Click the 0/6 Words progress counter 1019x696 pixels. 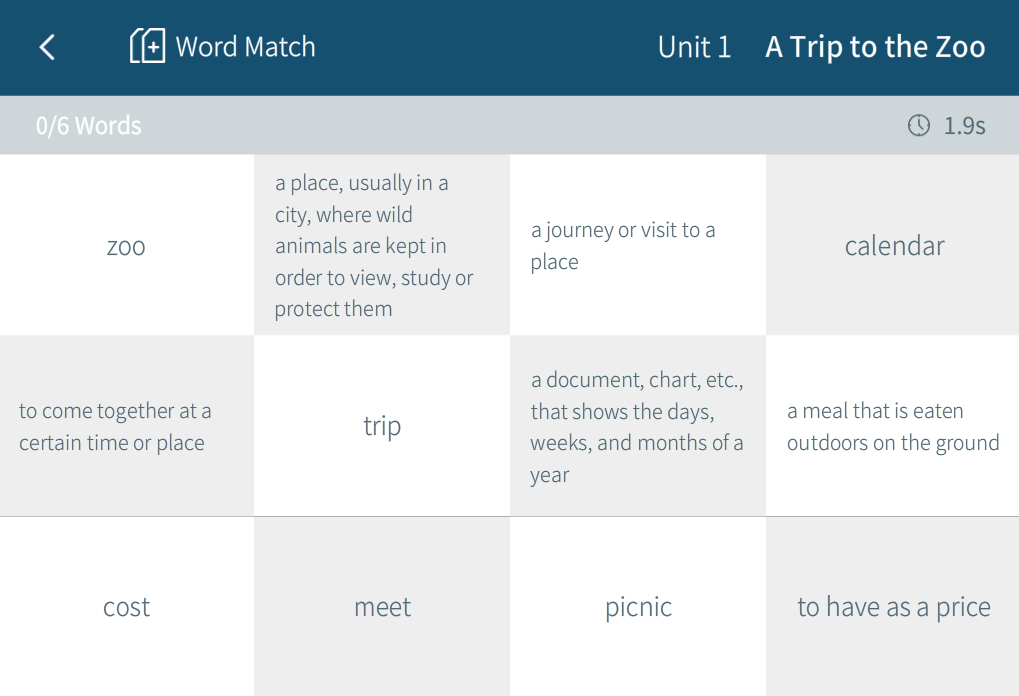89,126
